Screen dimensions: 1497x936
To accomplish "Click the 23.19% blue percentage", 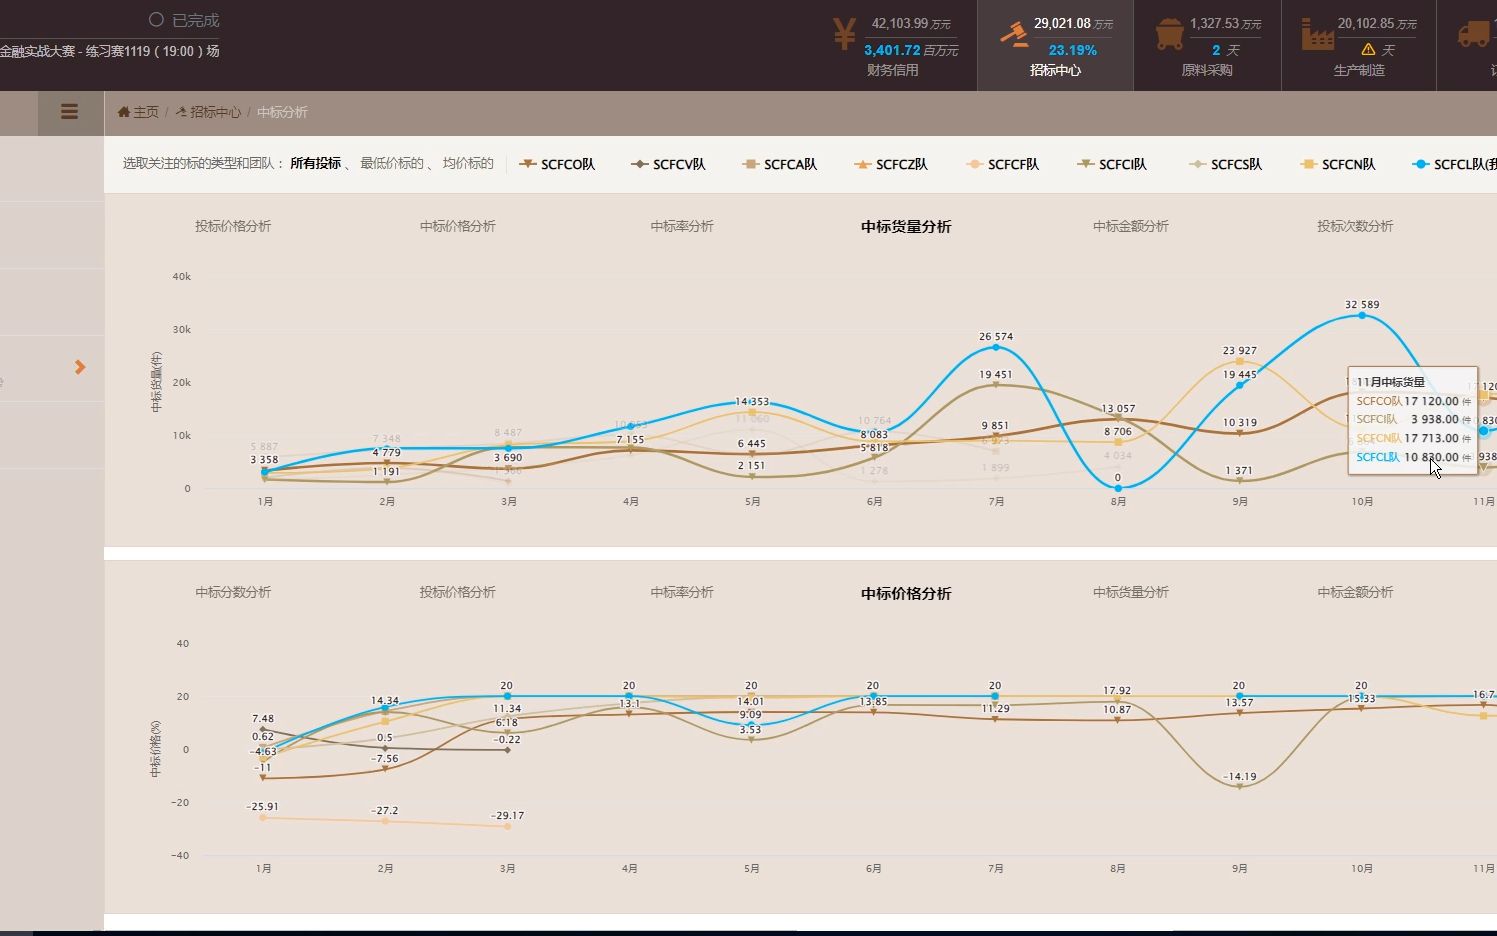I will coord(1073,50).
